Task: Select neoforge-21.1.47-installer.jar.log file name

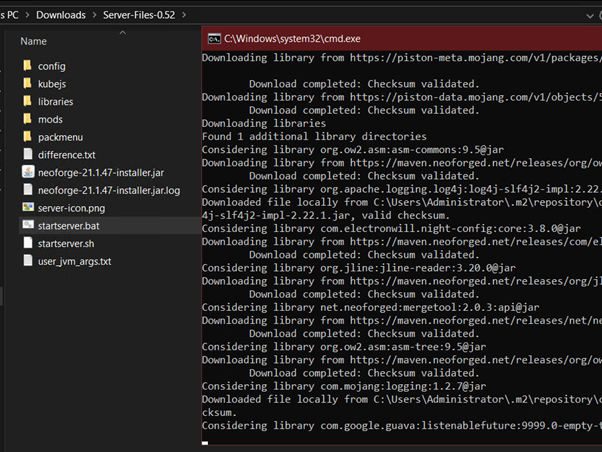Action: pyautogui.click(x=109, y=190)
